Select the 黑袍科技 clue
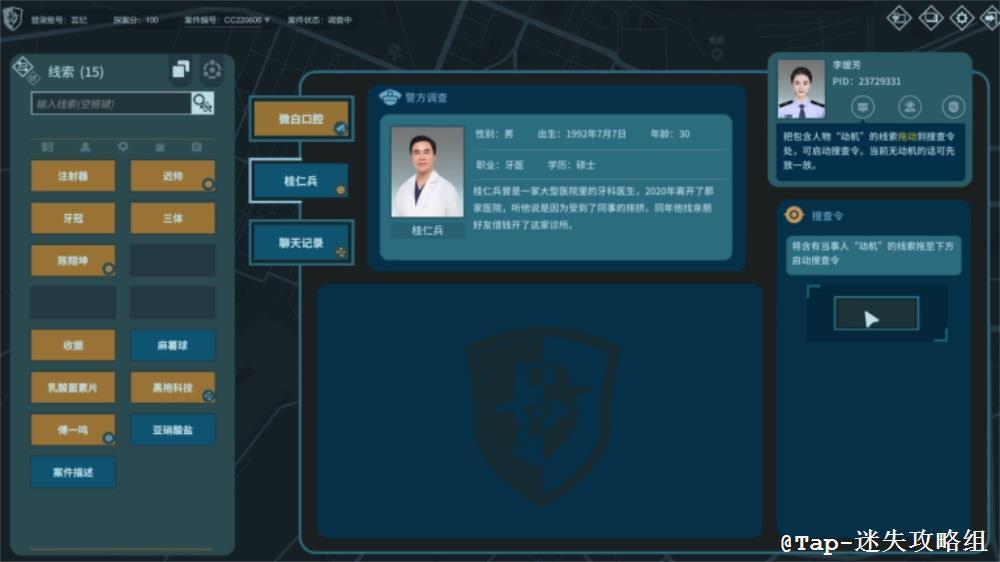1000x562 pixels. point(172,387)
